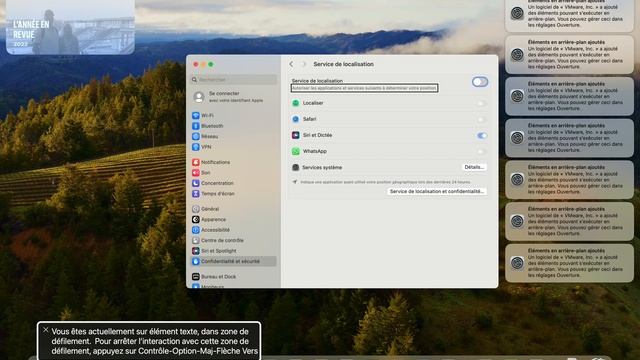Click the Safari compass icon
This screenshot has height=360, width=640.
[296, 119]
